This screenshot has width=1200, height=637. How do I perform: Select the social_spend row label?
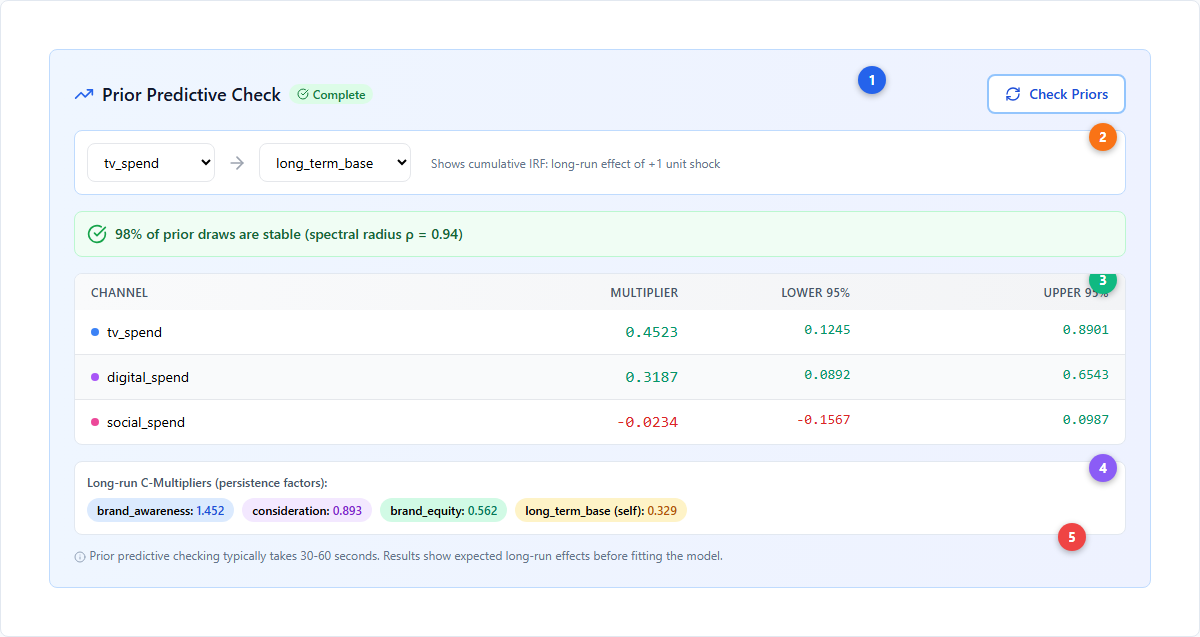(146, 422)
